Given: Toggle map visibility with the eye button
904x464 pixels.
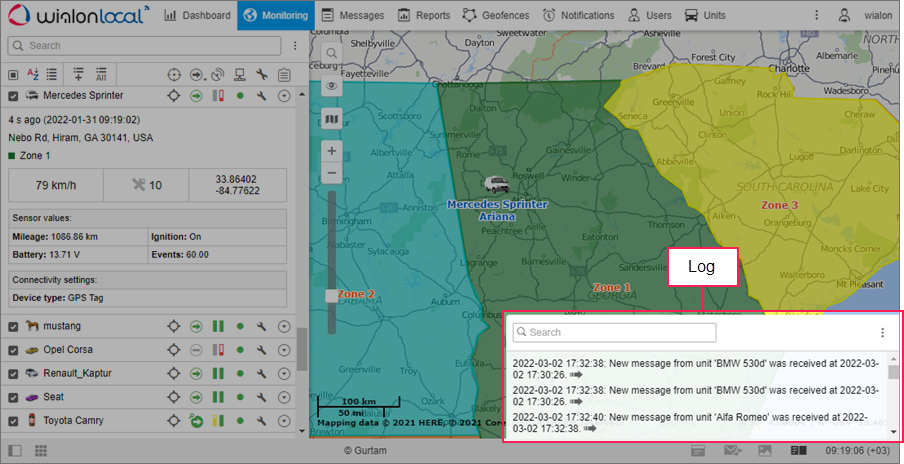Looking at the screenshot, I should coord(332,86).
